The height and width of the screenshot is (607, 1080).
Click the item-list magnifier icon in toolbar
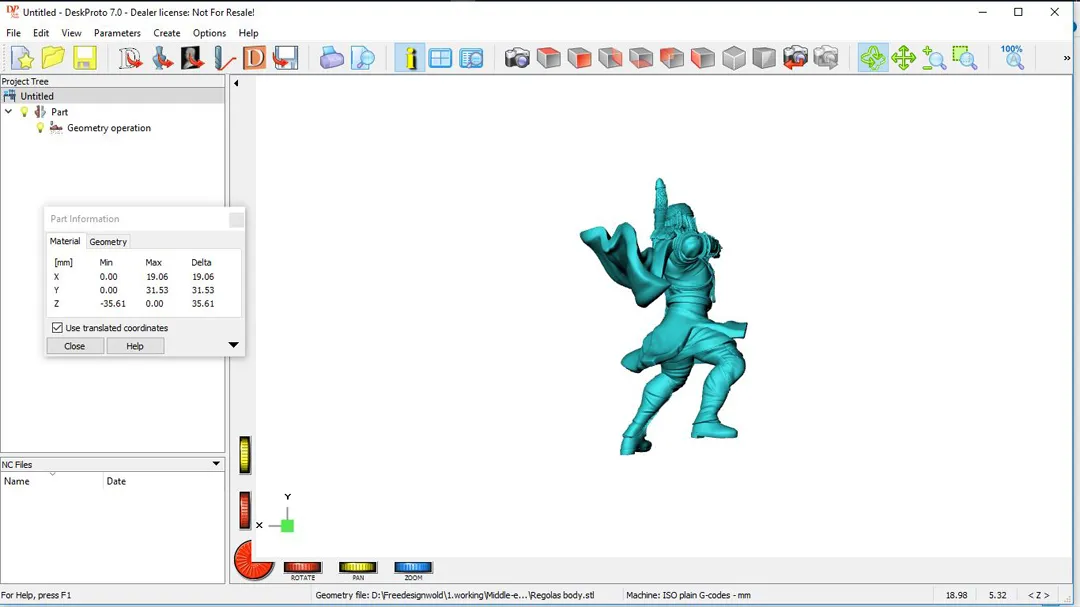click(x=471, y=58)
